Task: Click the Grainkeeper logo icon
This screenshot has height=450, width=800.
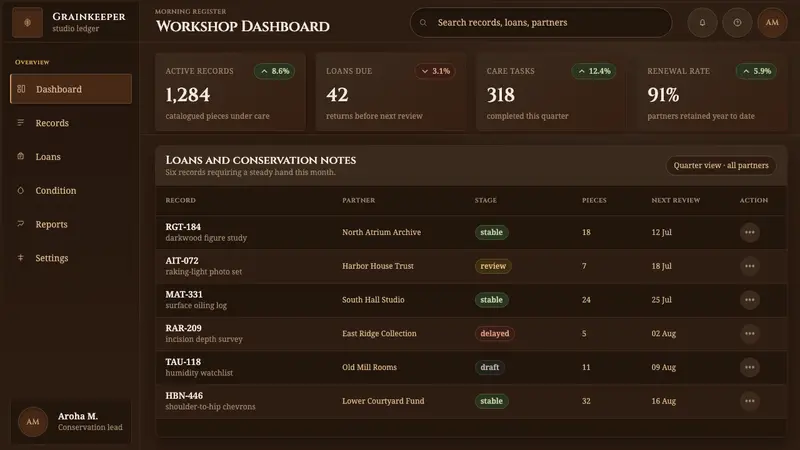Action: 28,22
